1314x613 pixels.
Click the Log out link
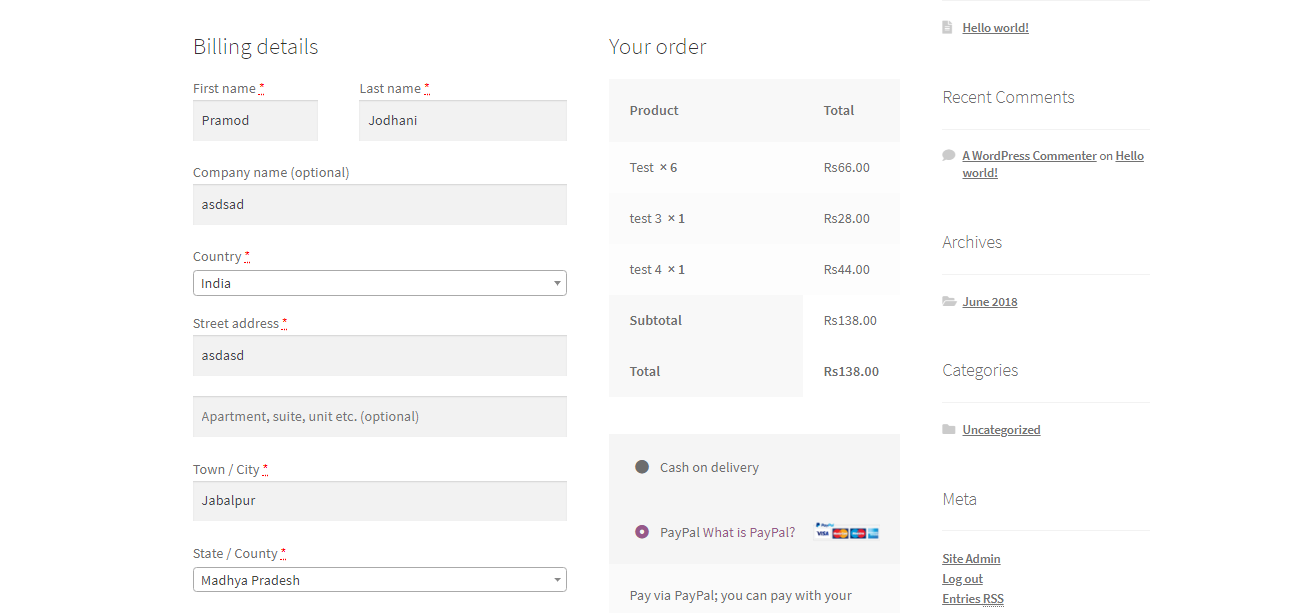coord(962,579)
